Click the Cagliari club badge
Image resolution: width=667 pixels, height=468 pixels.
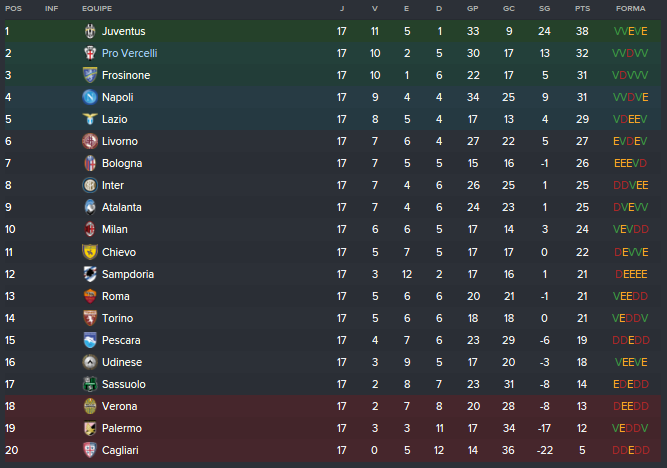(x=89, y=450)
